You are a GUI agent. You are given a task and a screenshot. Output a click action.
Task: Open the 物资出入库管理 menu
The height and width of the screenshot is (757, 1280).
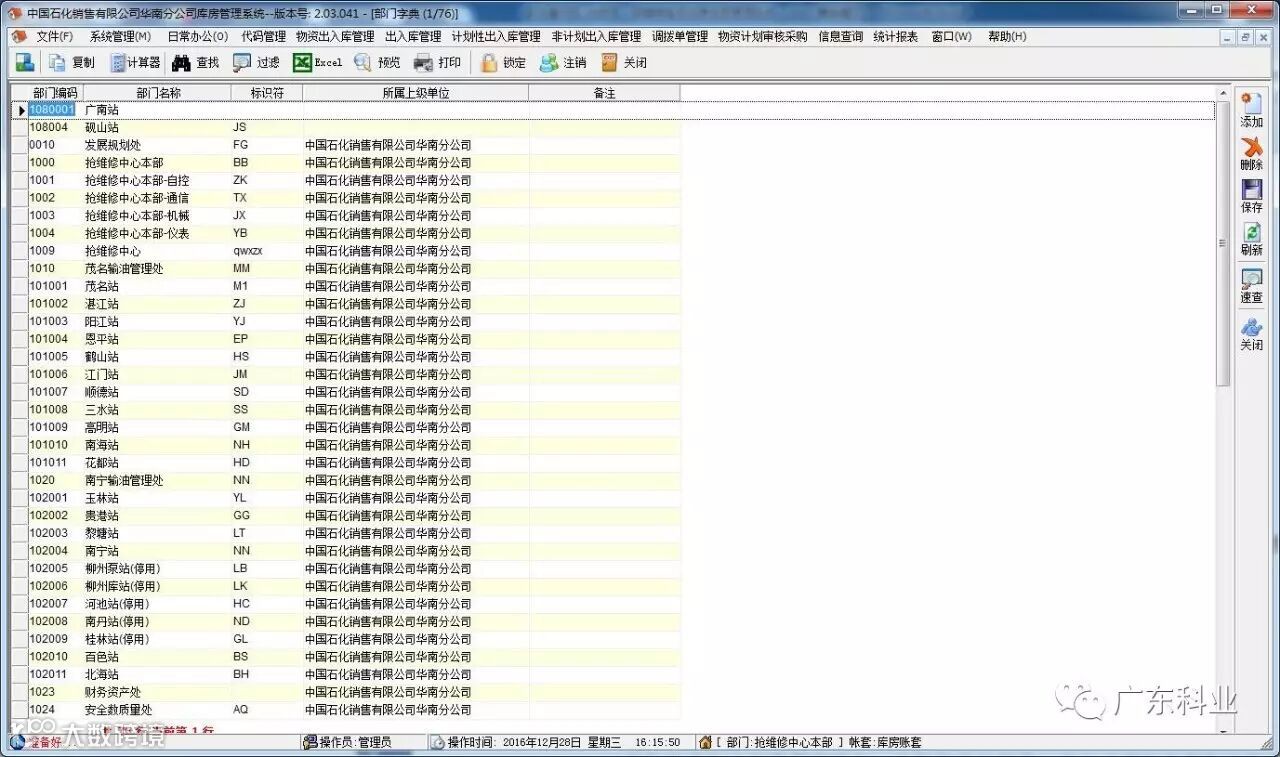[335, 36]
